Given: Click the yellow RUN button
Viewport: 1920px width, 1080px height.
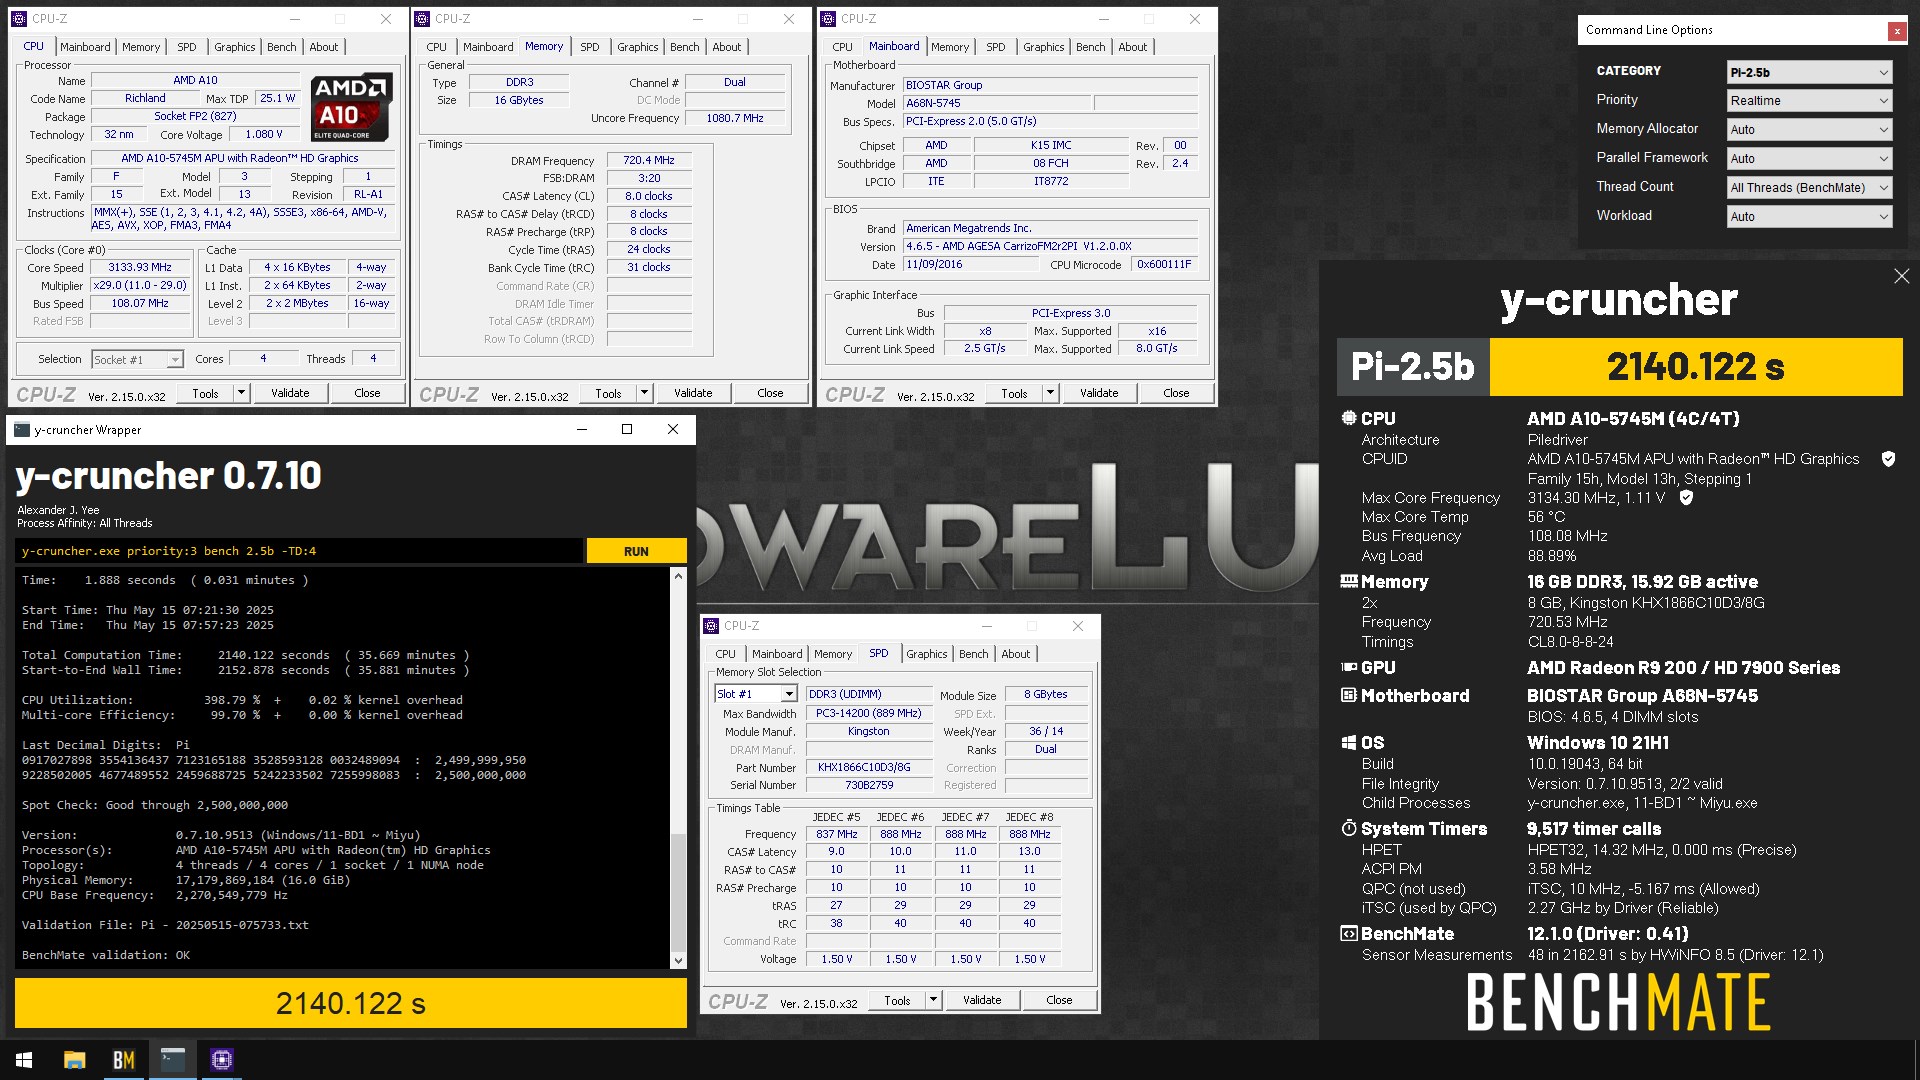Looking at the screenshot, I should click(x=636, y=551).
